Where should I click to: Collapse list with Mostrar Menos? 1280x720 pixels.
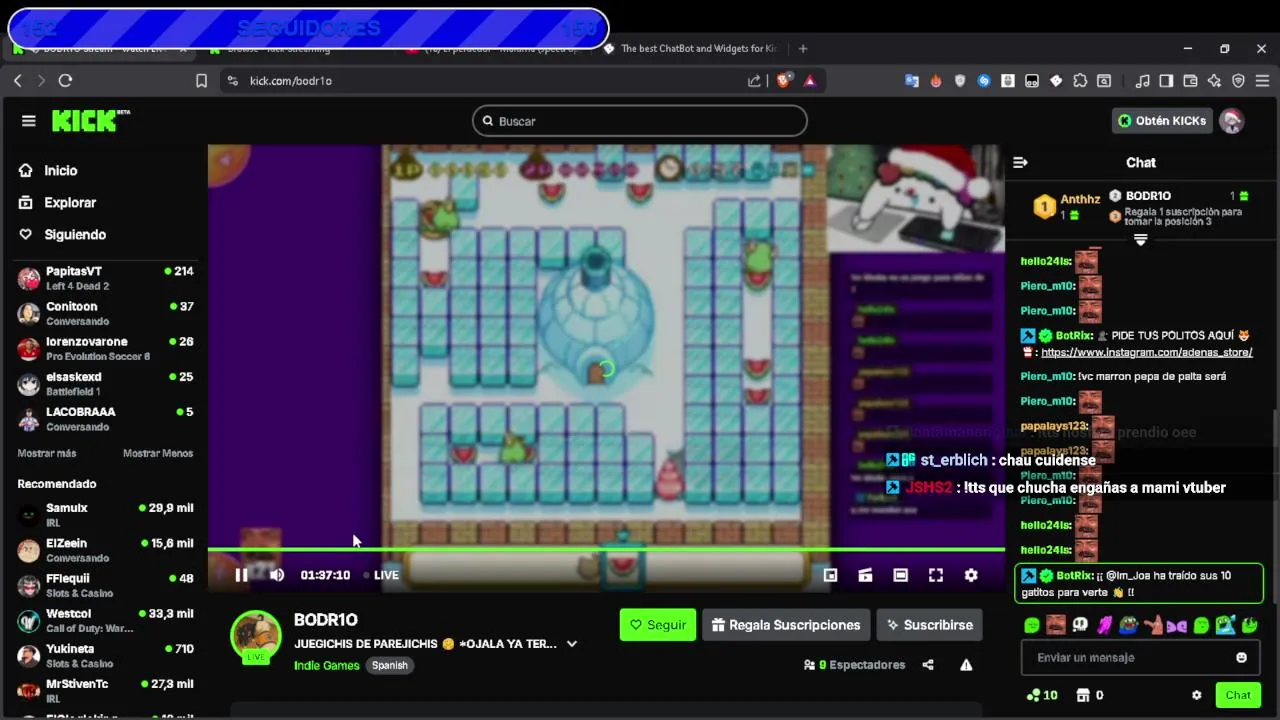[158, 453]
